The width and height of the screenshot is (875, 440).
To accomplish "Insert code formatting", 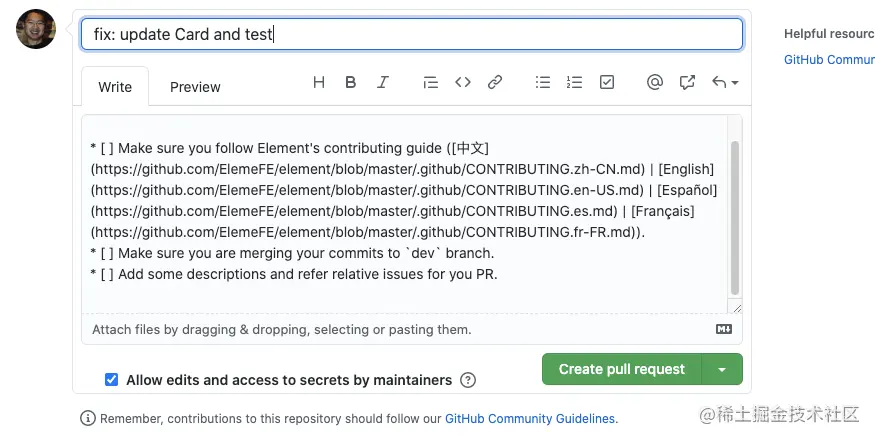I will 463,83.
